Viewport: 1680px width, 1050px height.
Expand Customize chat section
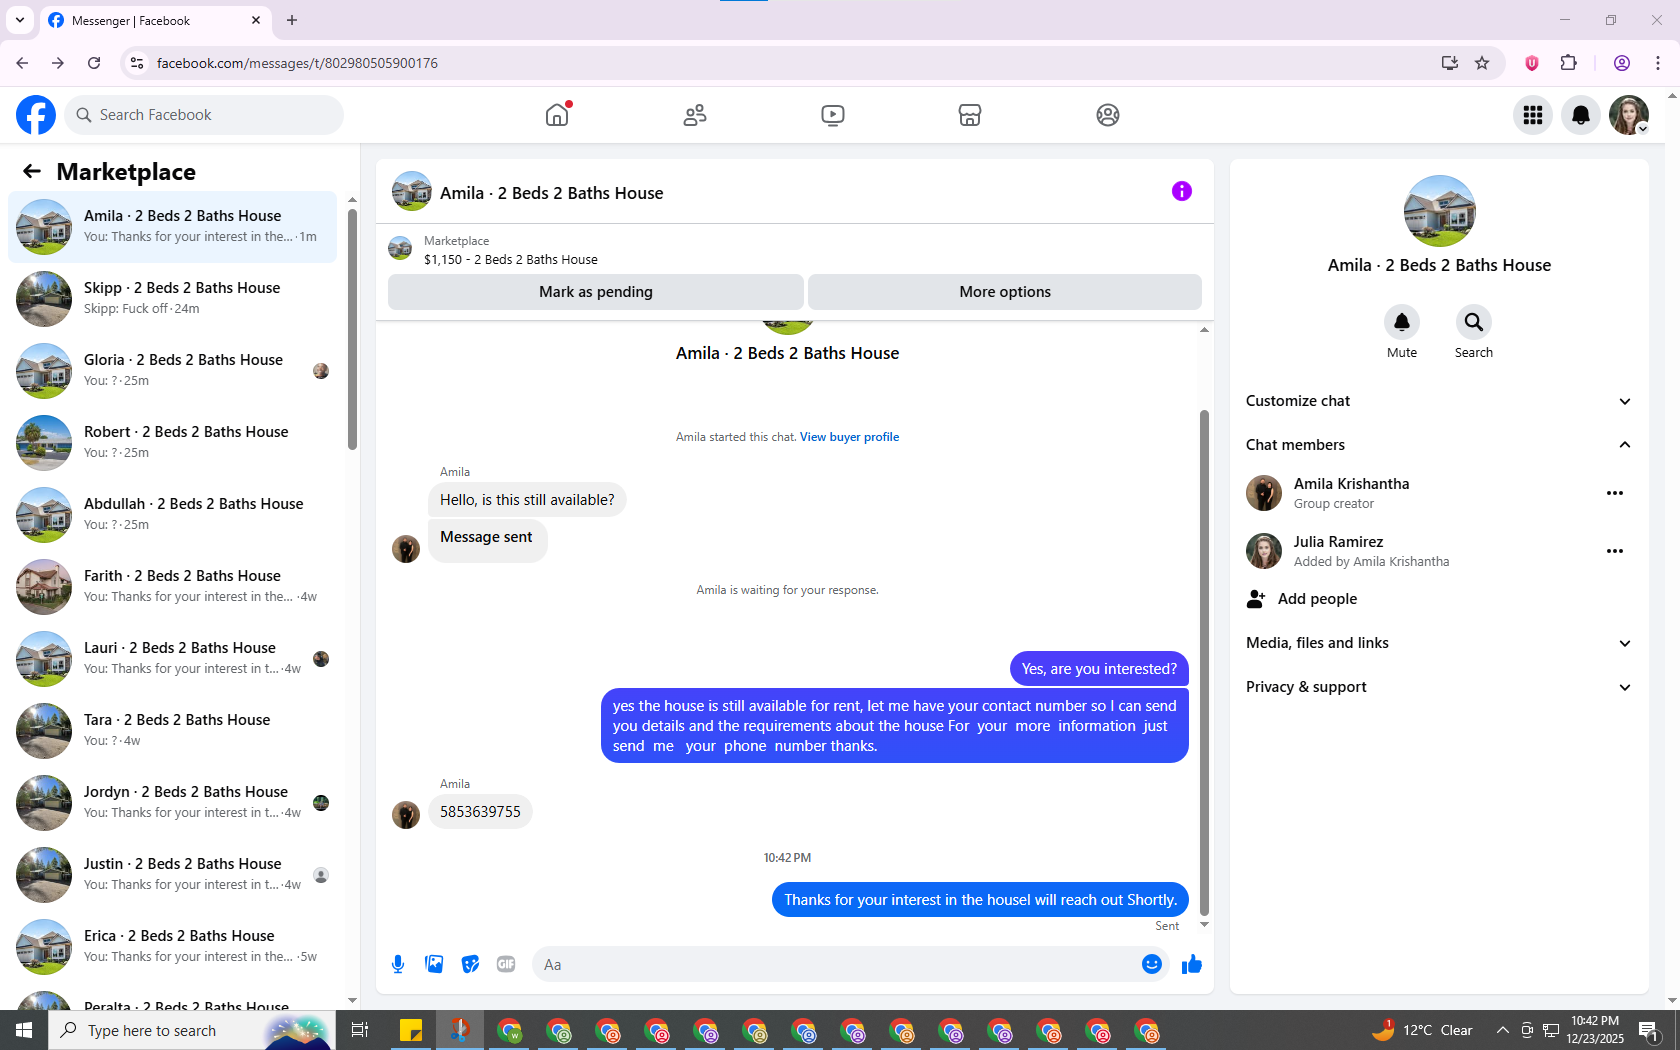1439,401
